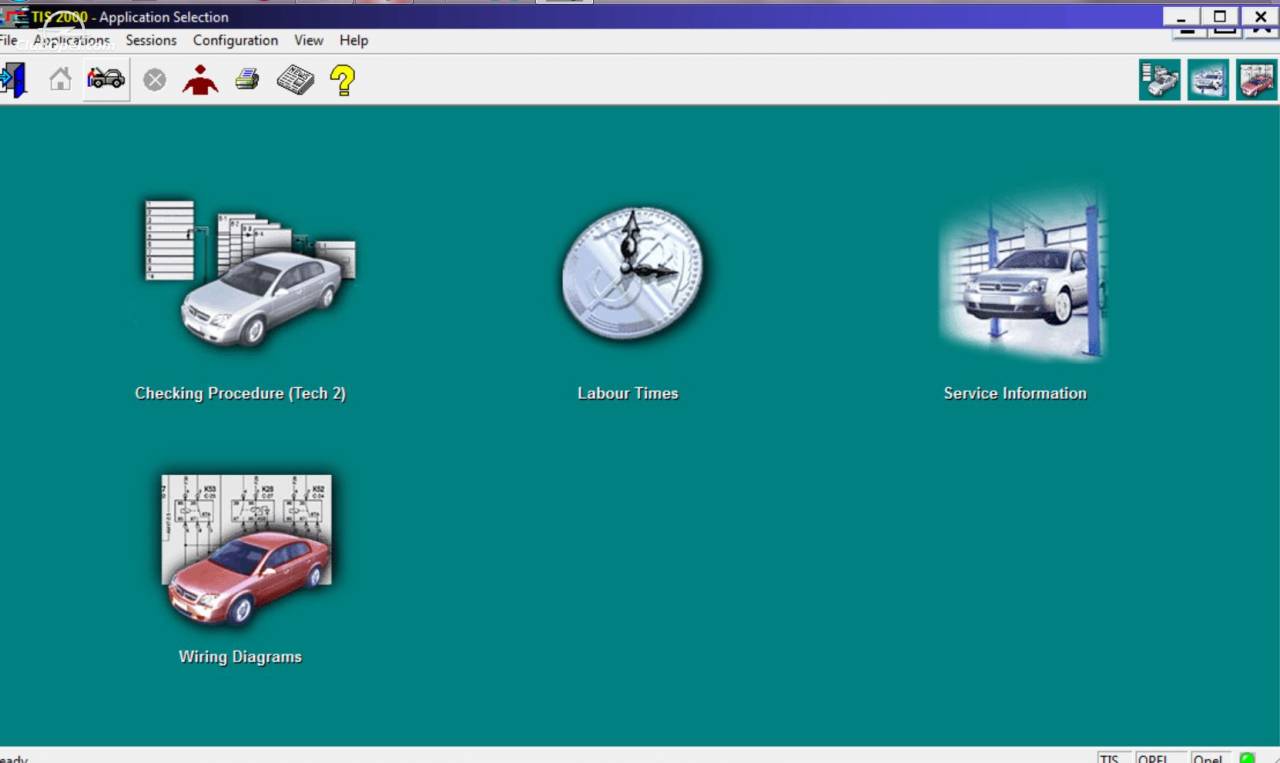Open Checking Procedure (Tech 2) silver car picture
Viewport: 1280px width, 763px height.
[x=250, y=273]
